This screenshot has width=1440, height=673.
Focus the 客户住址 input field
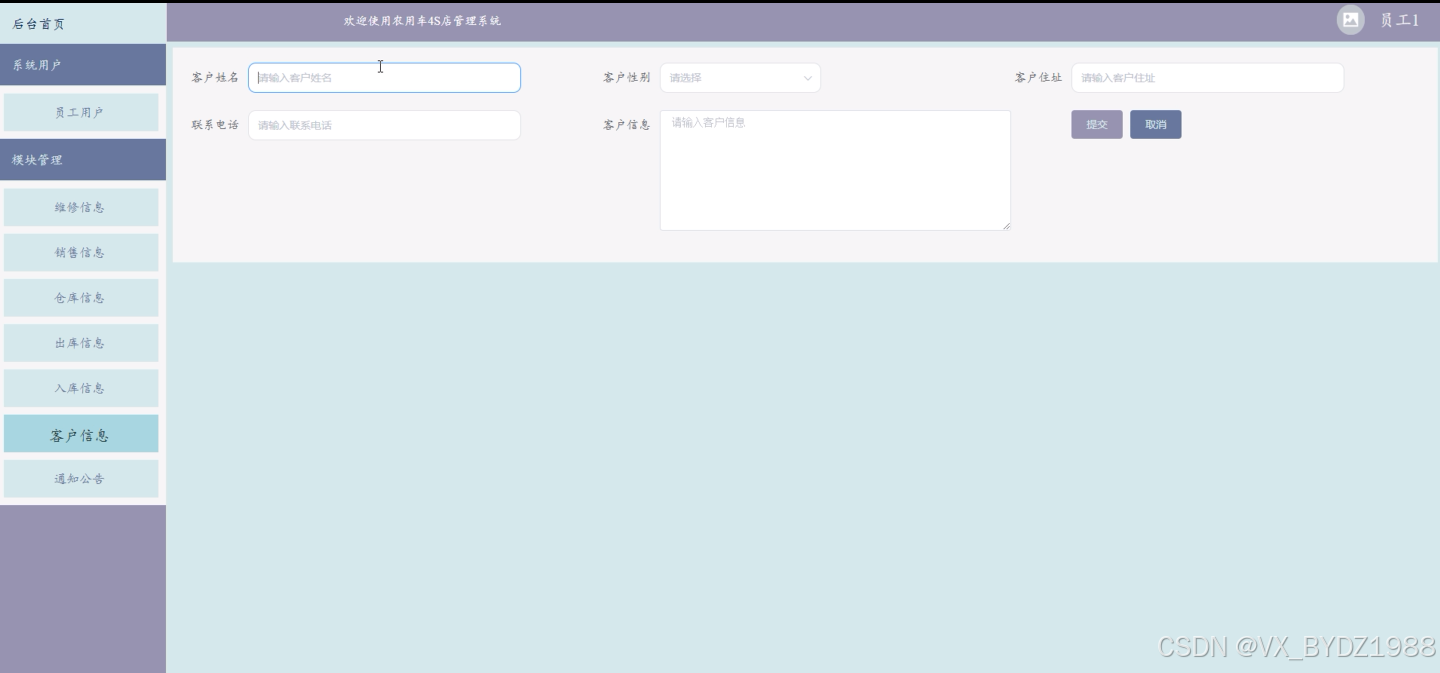[1207, 78]
